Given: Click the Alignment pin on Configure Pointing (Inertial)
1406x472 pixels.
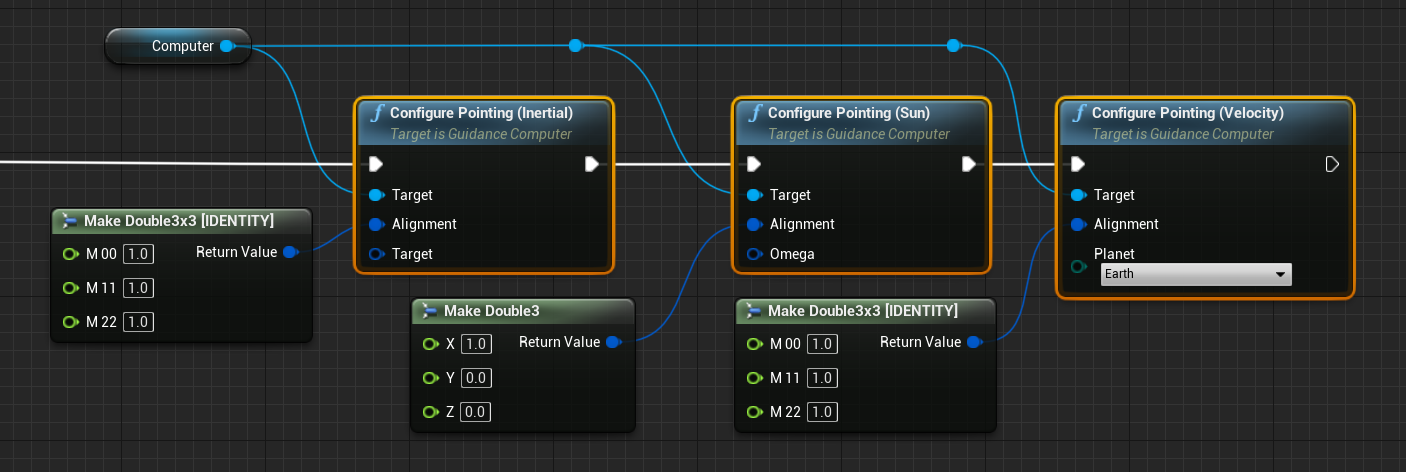Looking at the screenshot, I should tap(376, 224).
